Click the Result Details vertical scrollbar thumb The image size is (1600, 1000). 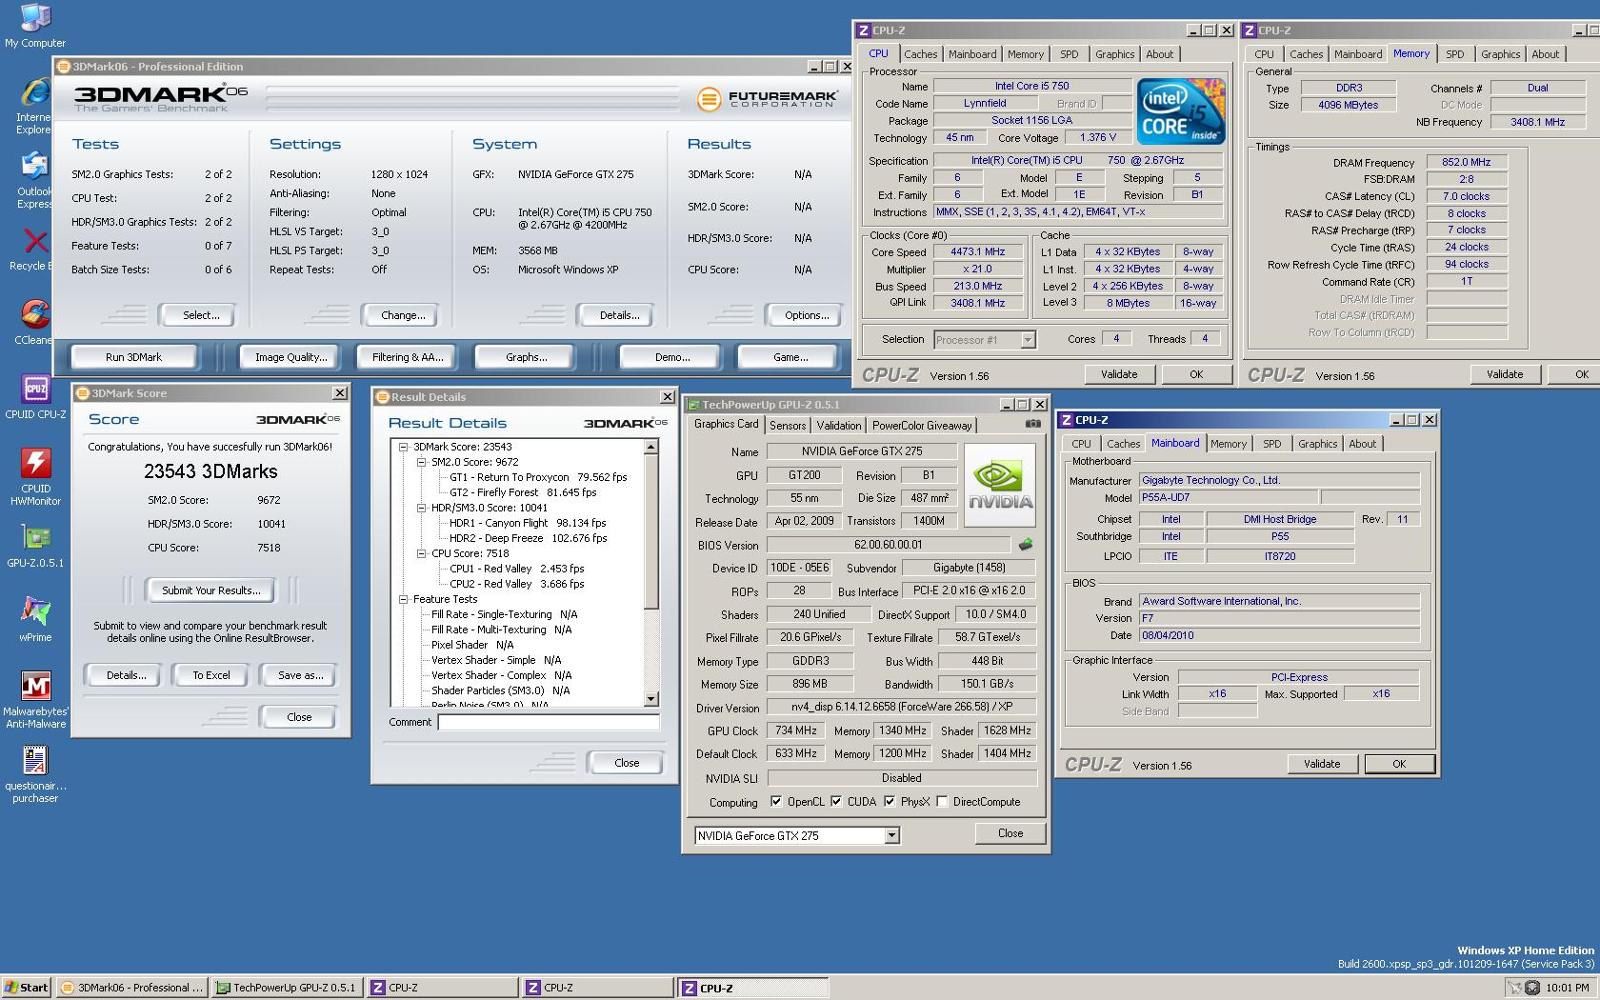pyautogui.click(x=651, y=532)
